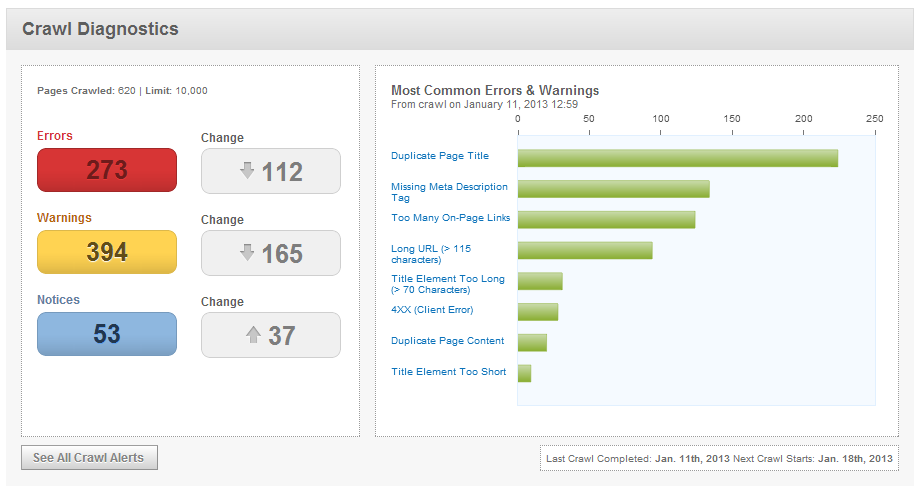Click the blue Notices count 53 badge

(107, 334)
